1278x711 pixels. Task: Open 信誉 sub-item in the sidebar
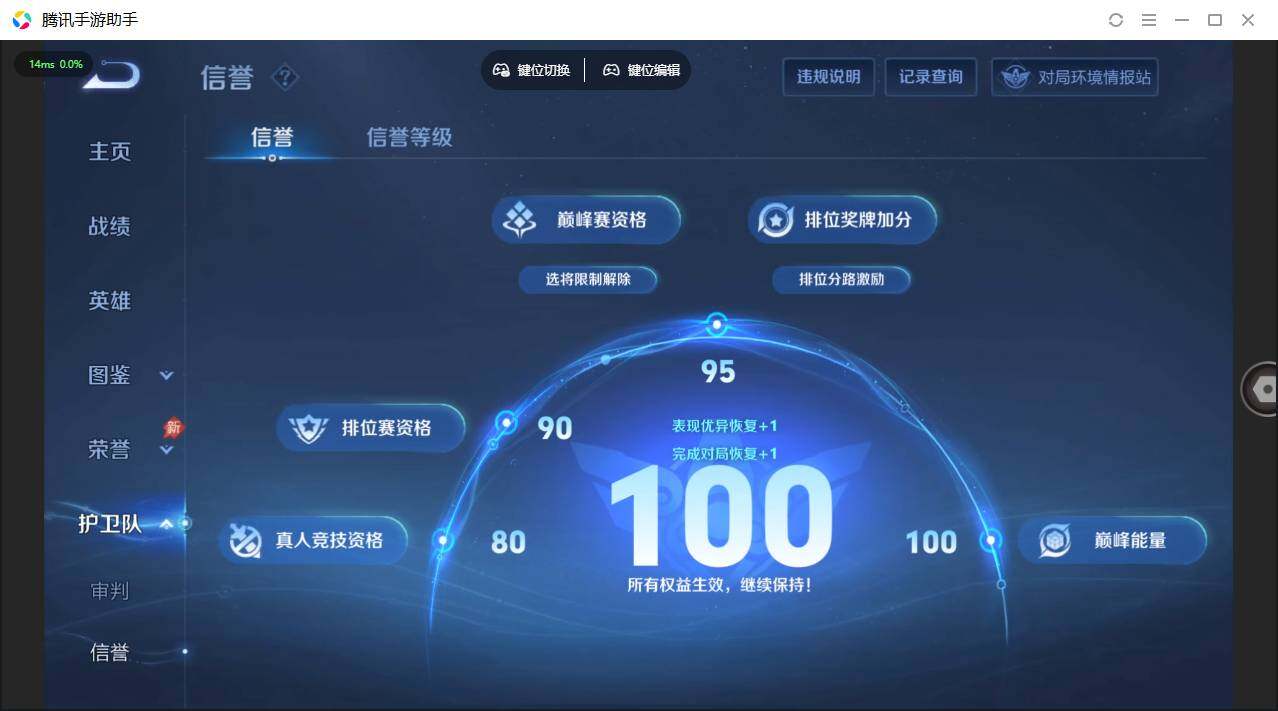(x=110, y=653)
